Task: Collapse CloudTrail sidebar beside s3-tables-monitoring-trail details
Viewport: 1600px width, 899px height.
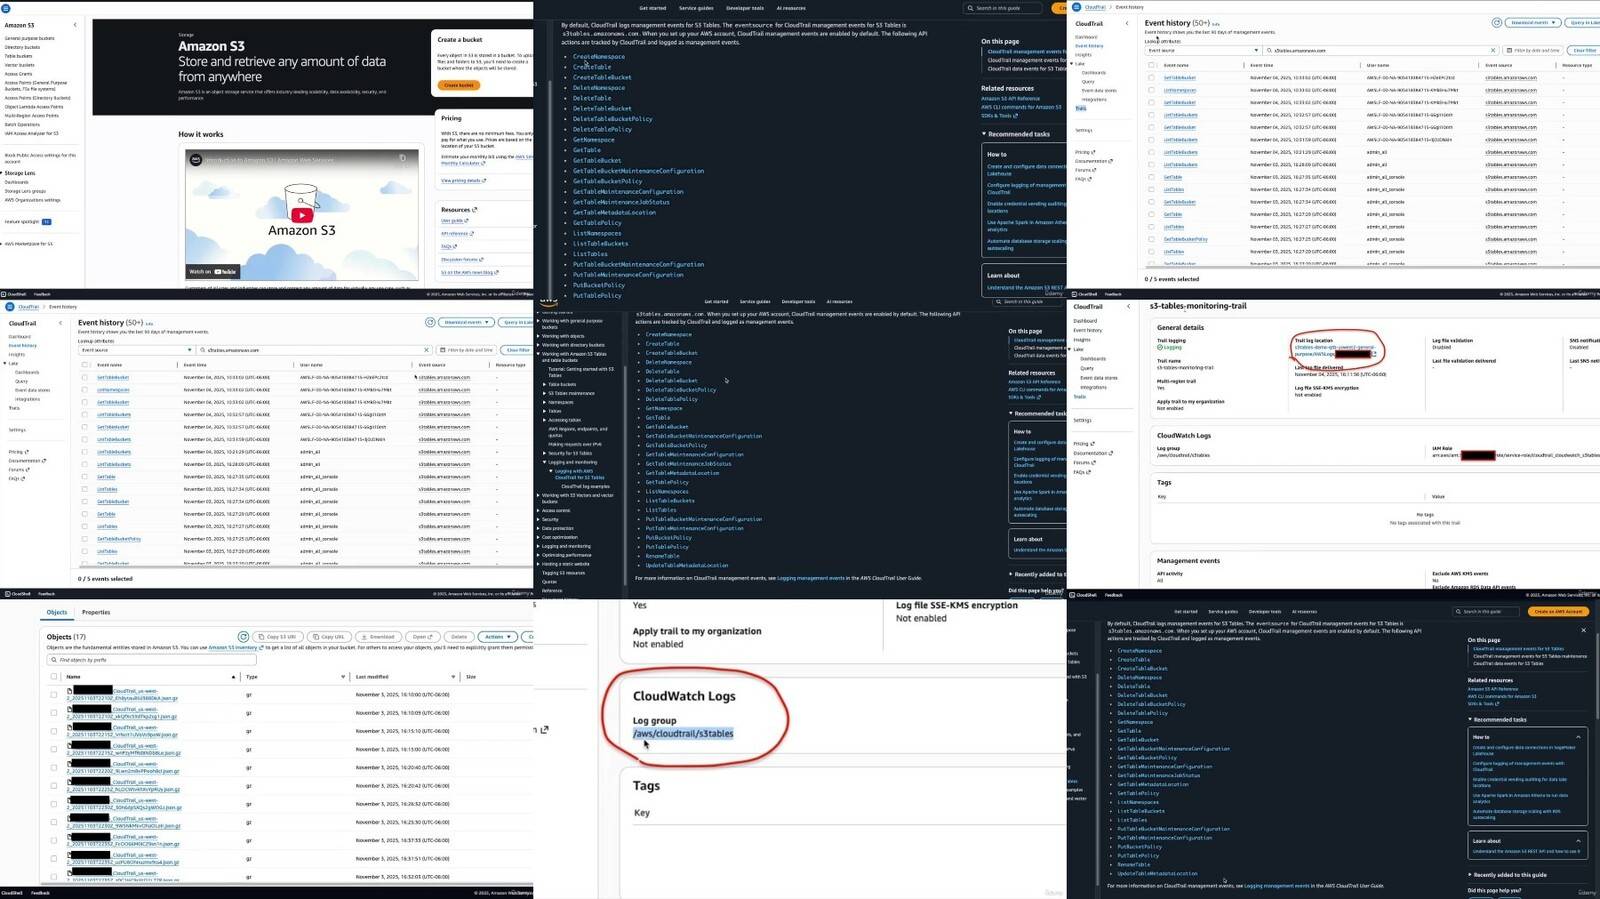Action: coord(1127,306)
